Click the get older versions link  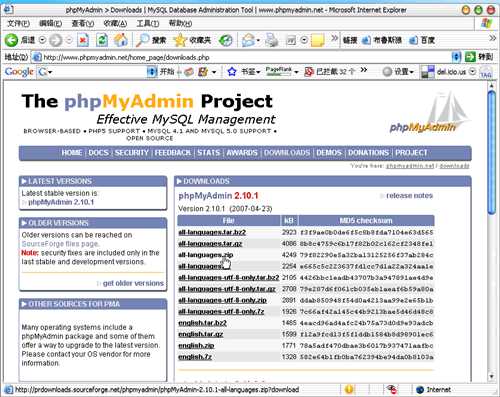(133, 283)
